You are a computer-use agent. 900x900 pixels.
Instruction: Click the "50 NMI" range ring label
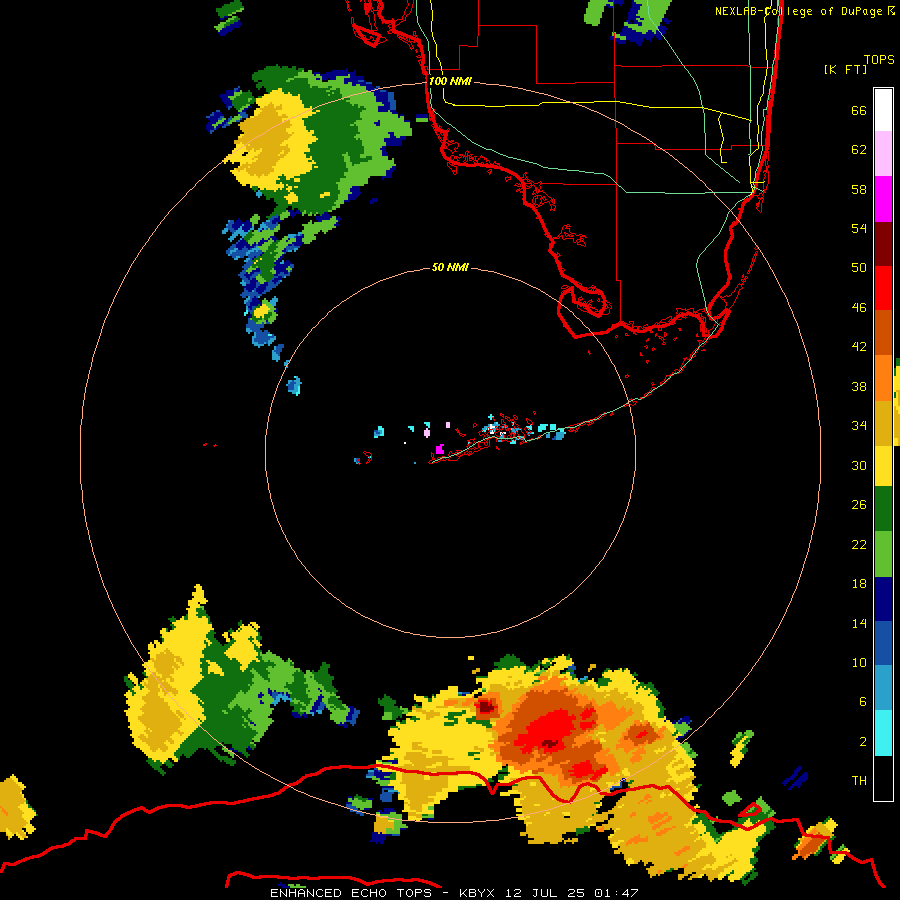(x=450, y=267)
